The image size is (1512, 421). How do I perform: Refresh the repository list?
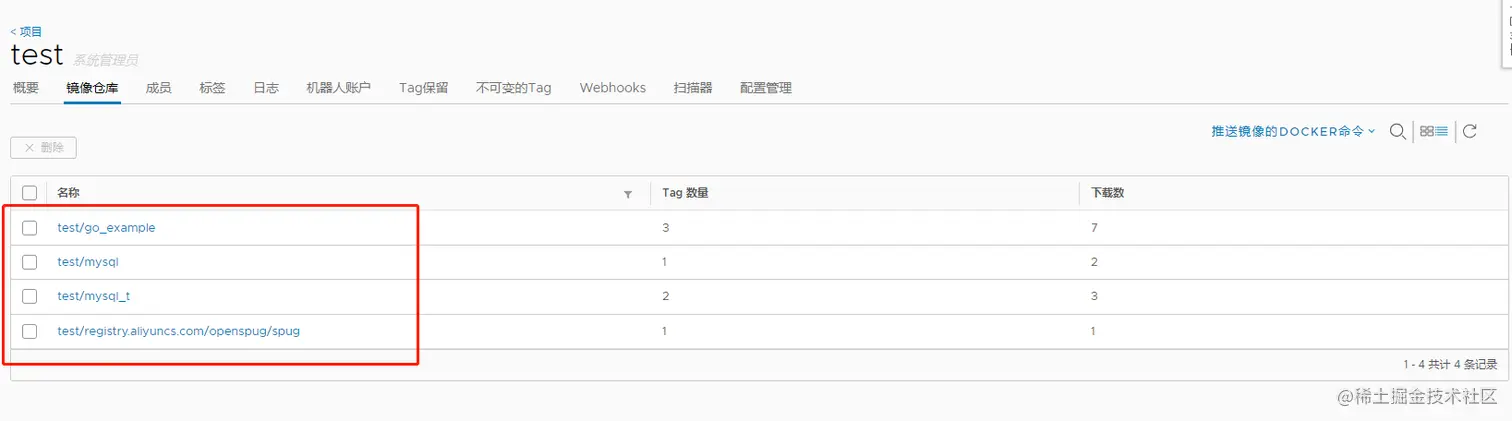[1470, 131]
